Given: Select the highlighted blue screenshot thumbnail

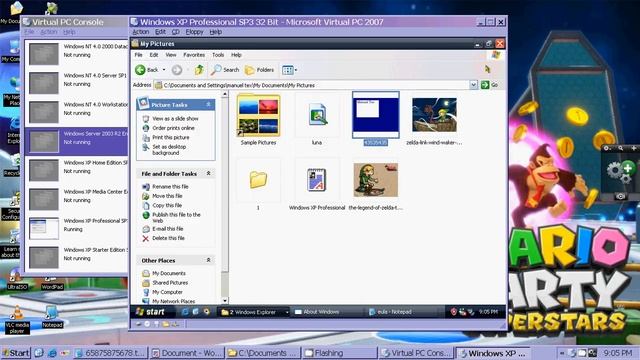Looking at the screenshot, I should coord(376,115).
